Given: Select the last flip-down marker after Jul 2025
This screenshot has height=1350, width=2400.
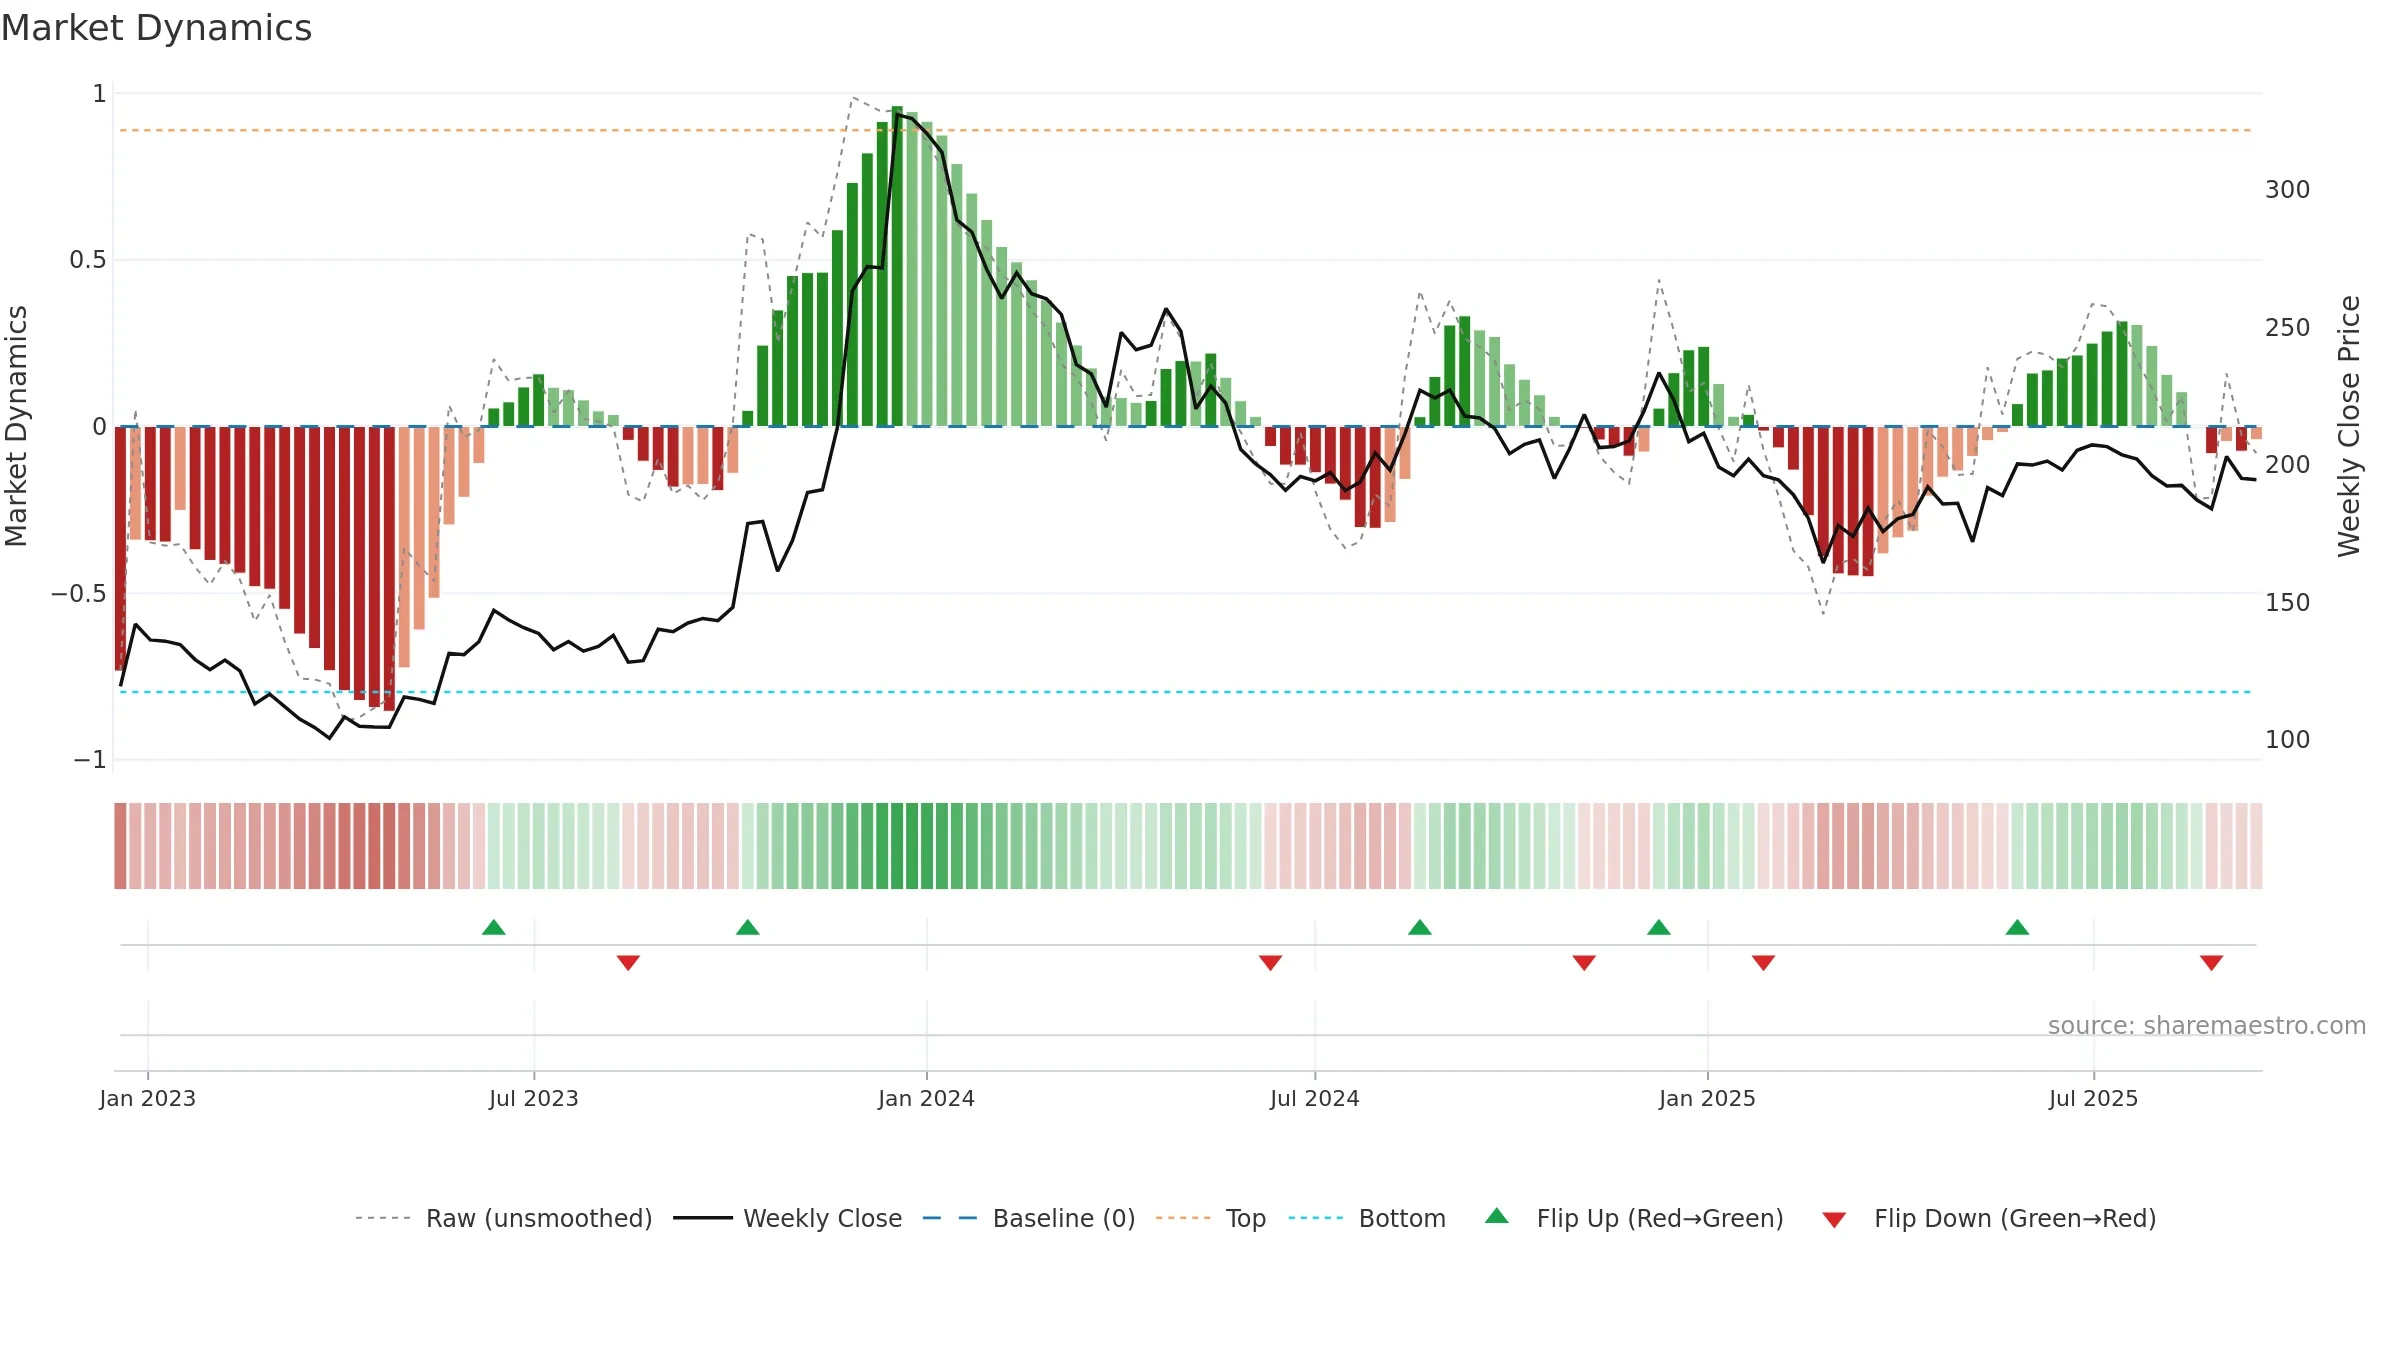Looking at the screenshot, I should click(x=2211, y=962).
